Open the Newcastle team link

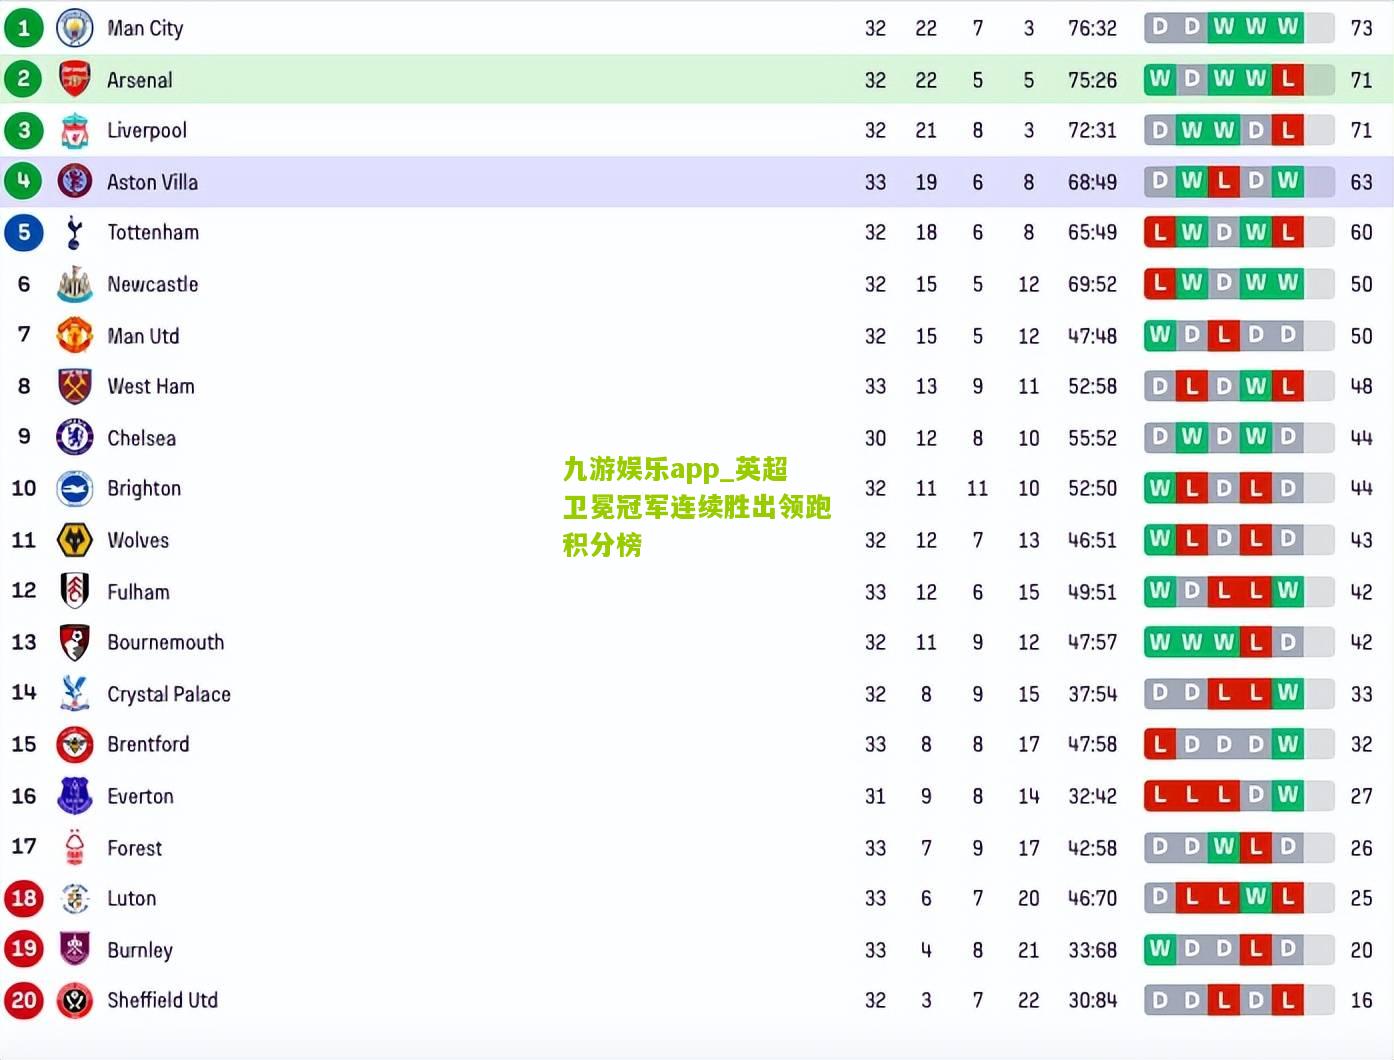153,284
